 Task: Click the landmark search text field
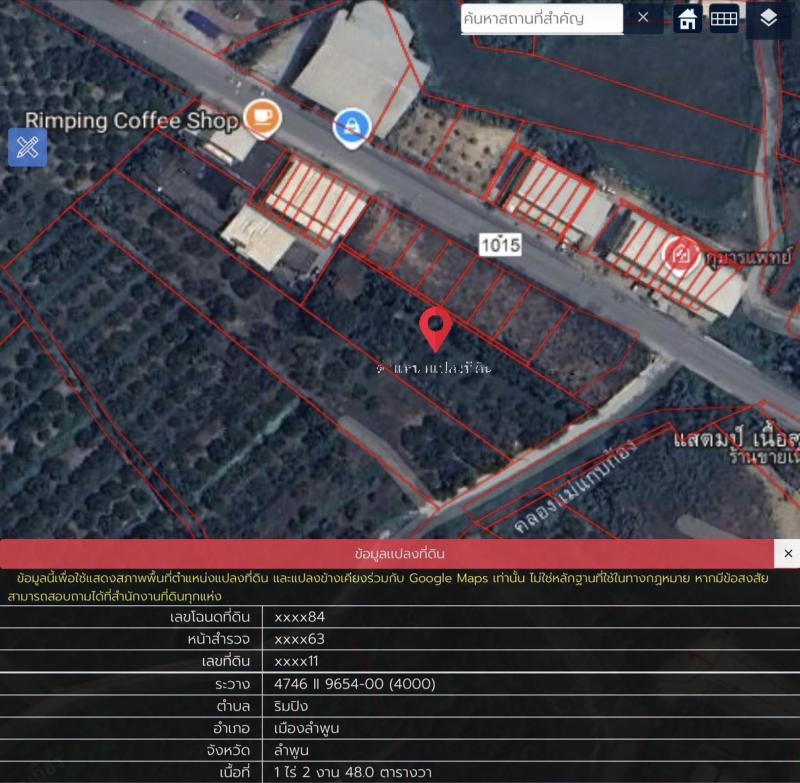[x=540, y=18]
